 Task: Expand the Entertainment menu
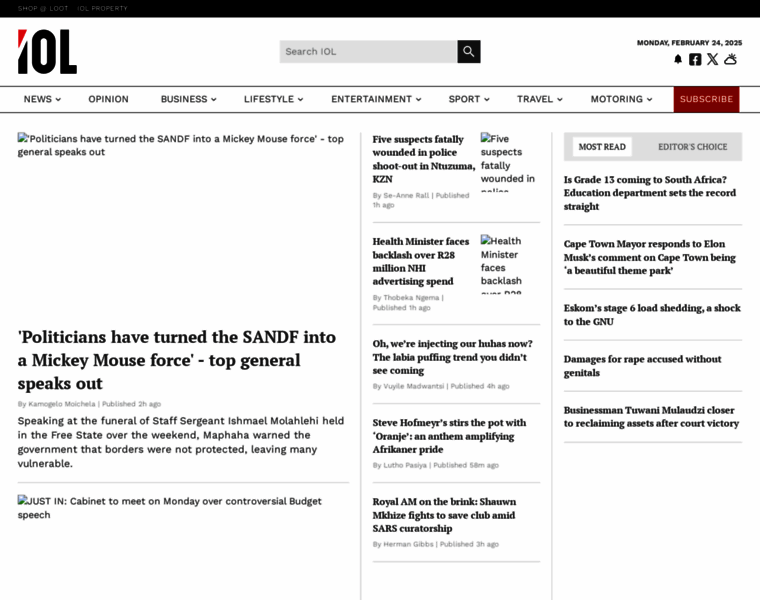376,99
